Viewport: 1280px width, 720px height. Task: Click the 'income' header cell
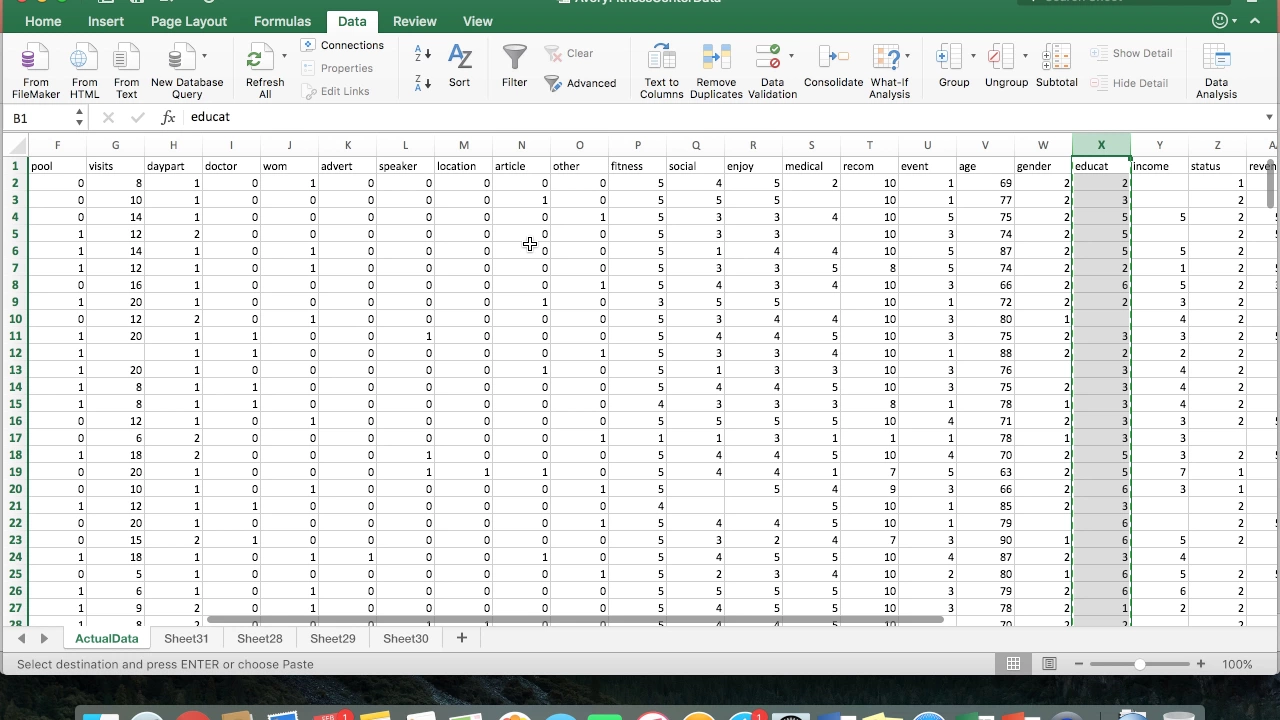pos(1159,166)
